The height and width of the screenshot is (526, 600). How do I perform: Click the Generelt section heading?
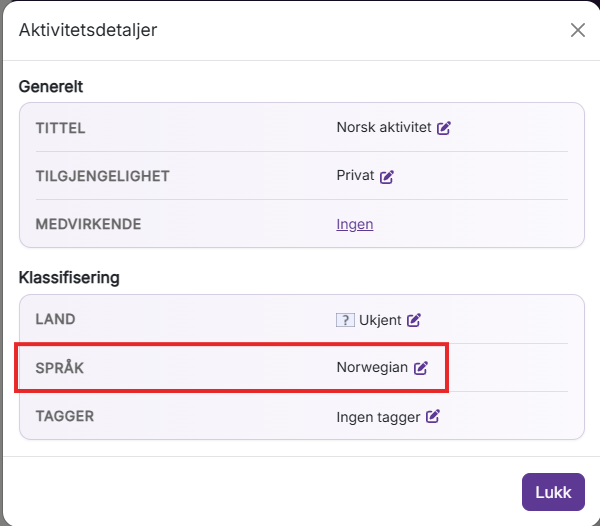coord(51,87)
